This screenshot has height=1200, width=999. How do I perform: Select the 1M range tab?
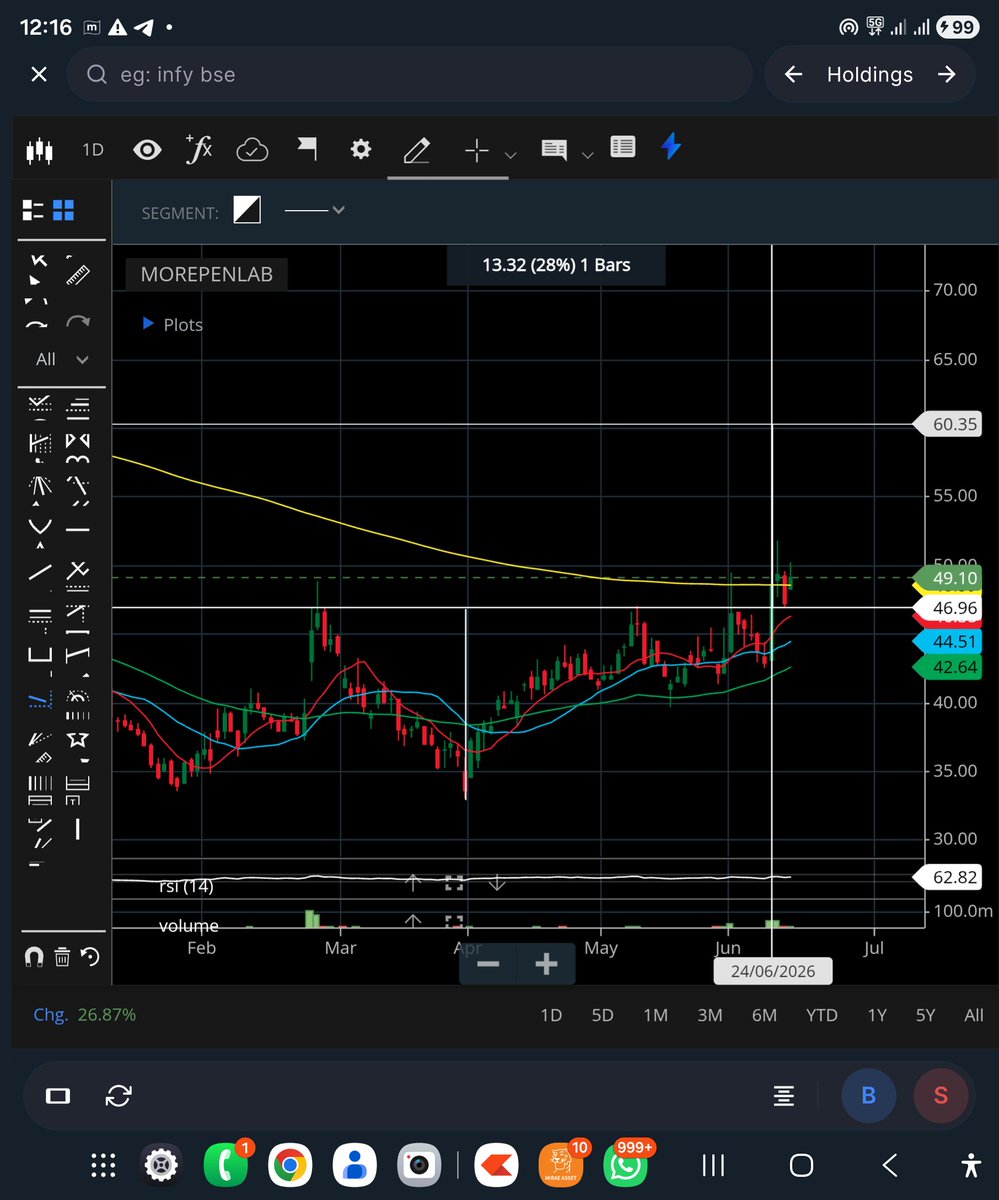(x=655, y=1015)
